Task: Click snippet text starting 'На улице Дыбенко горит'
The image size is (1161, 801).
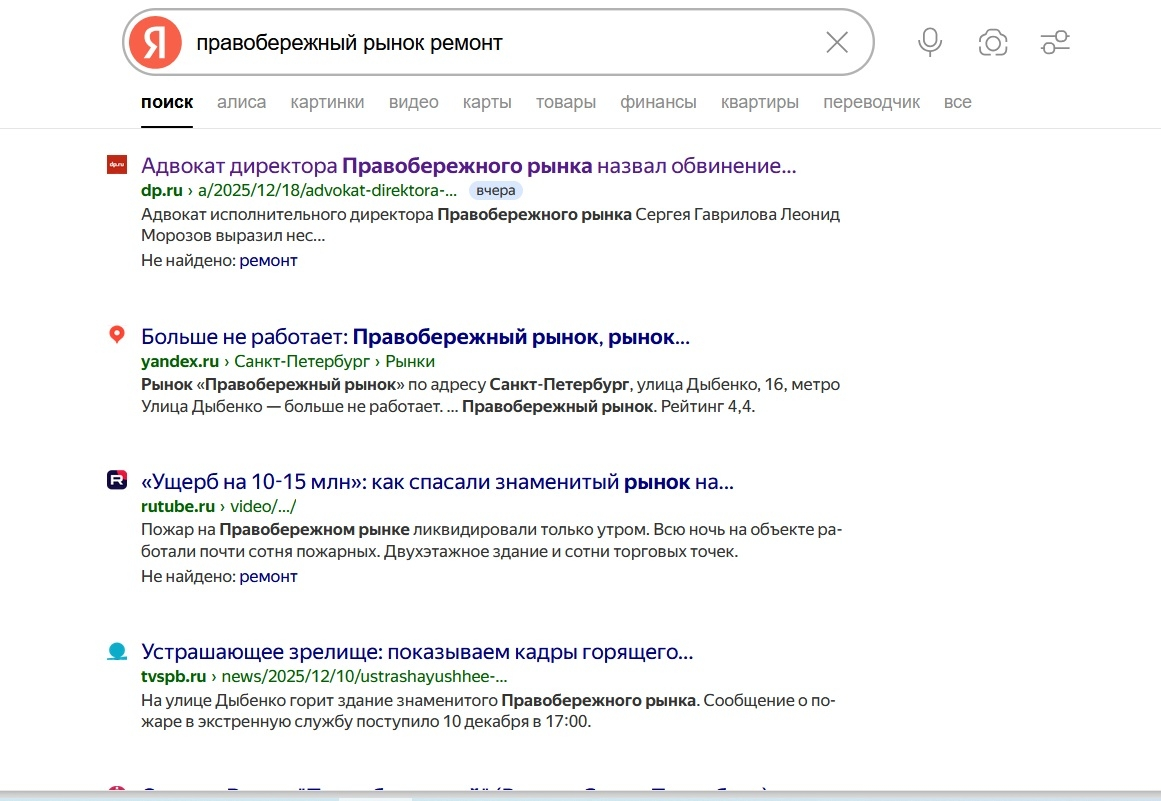Action: pyautogui.click(x=488, y=711)
